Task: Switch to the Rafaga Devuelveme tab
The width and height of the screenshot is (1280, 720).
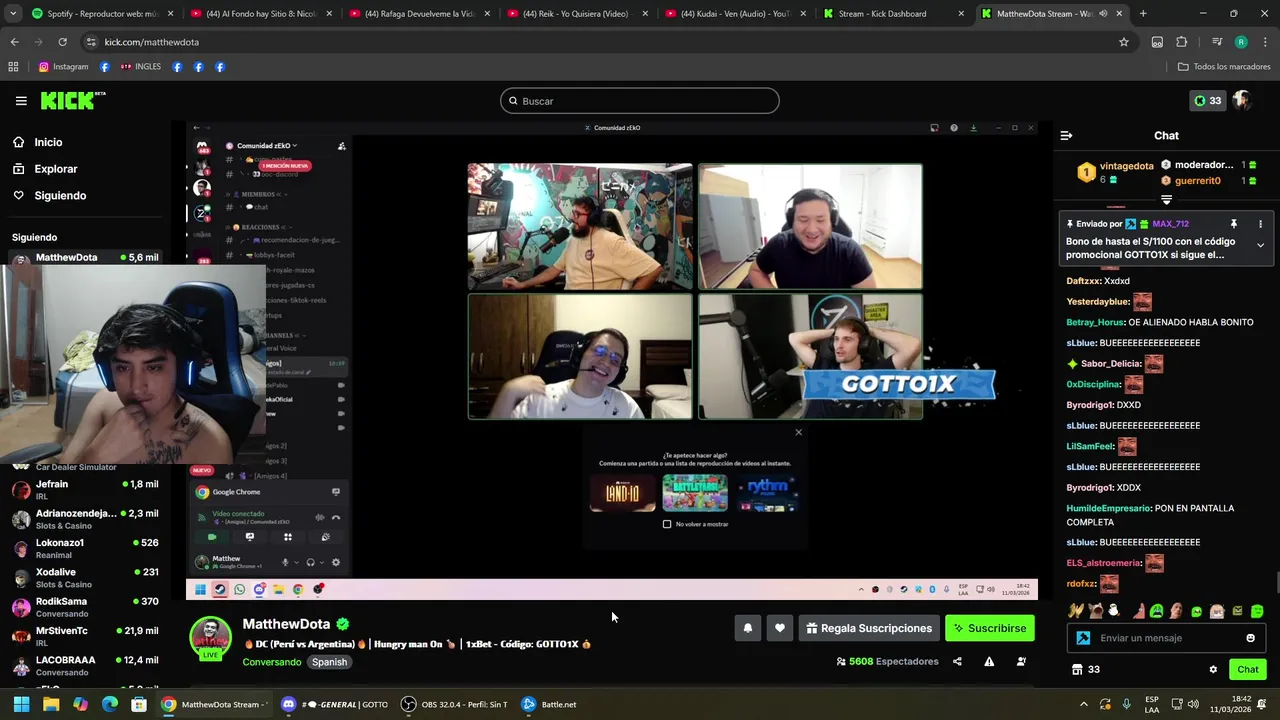Action: point(418,14)
